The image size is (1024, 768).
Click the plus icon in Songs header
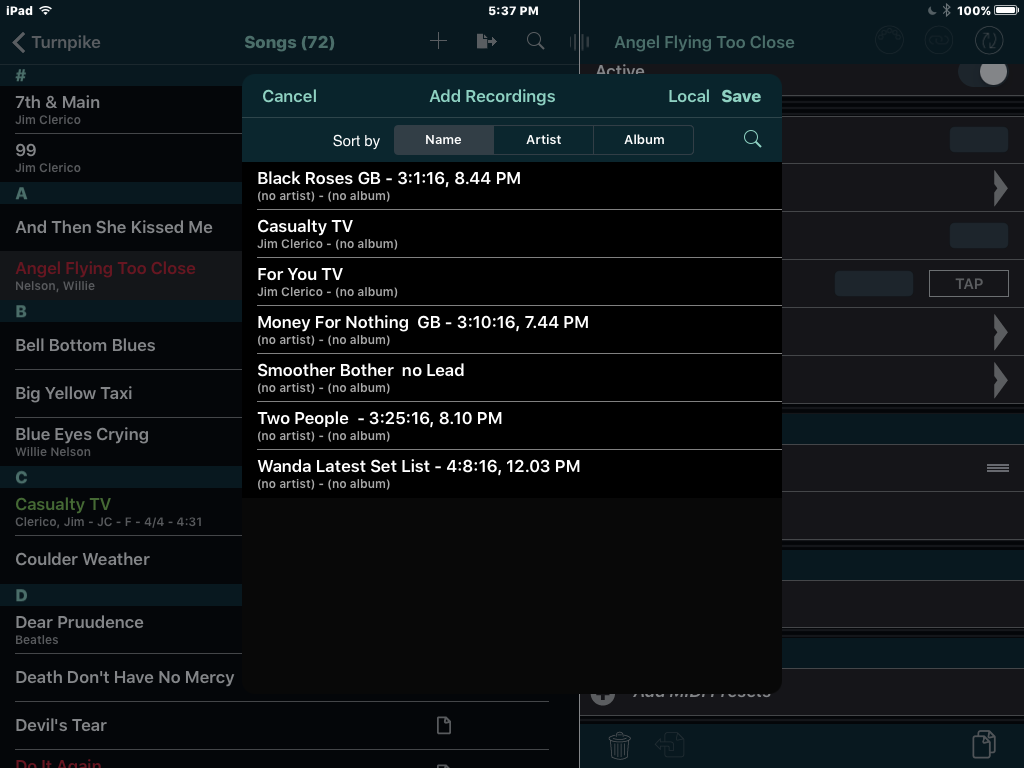click(438, 41)
